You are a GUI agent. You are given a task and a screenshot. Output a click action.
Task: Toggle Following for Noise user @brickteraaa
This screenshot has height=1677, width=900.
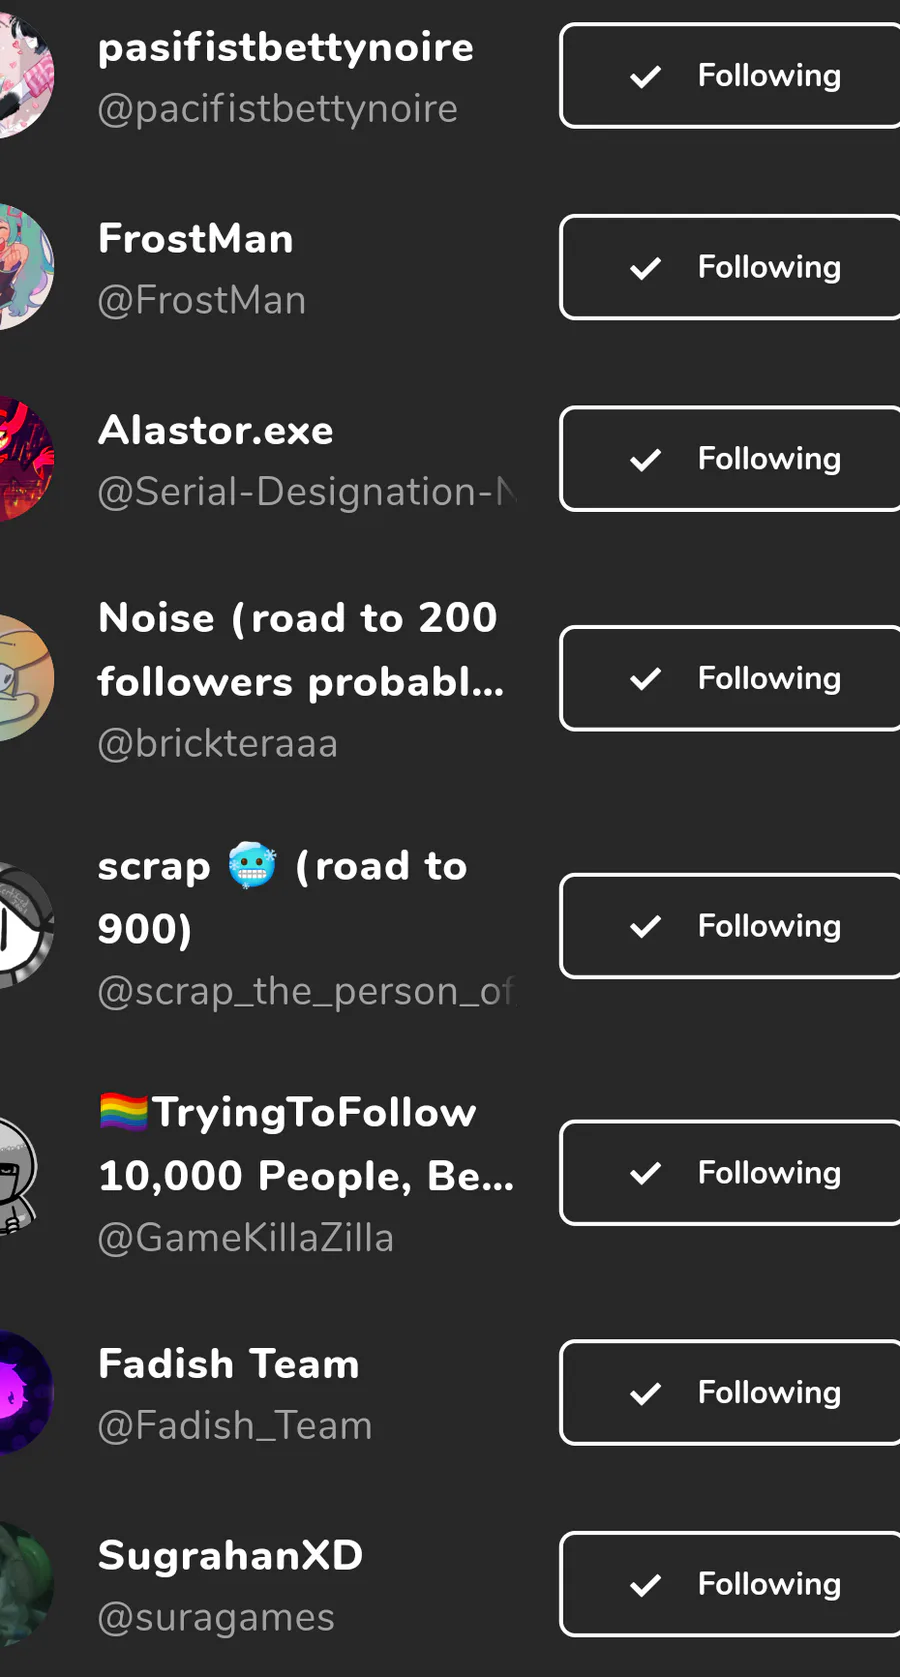pos(732,679)
